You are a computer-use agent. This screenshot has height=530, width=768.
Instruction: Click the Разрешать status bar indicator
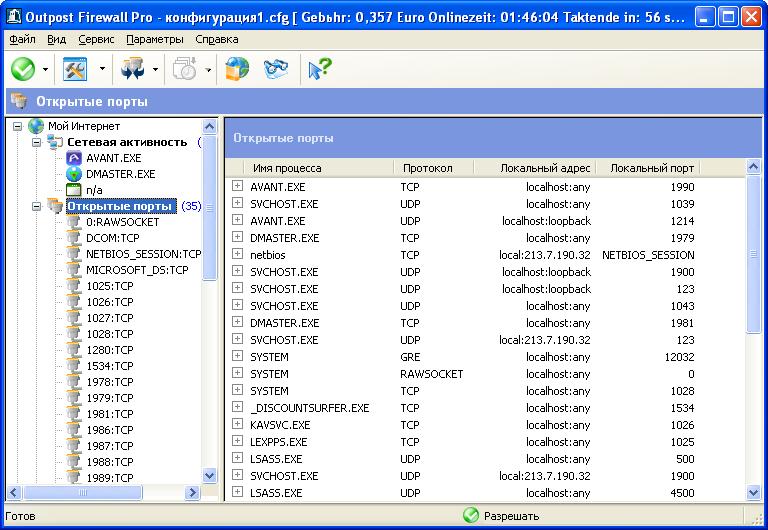coord(501,516)
